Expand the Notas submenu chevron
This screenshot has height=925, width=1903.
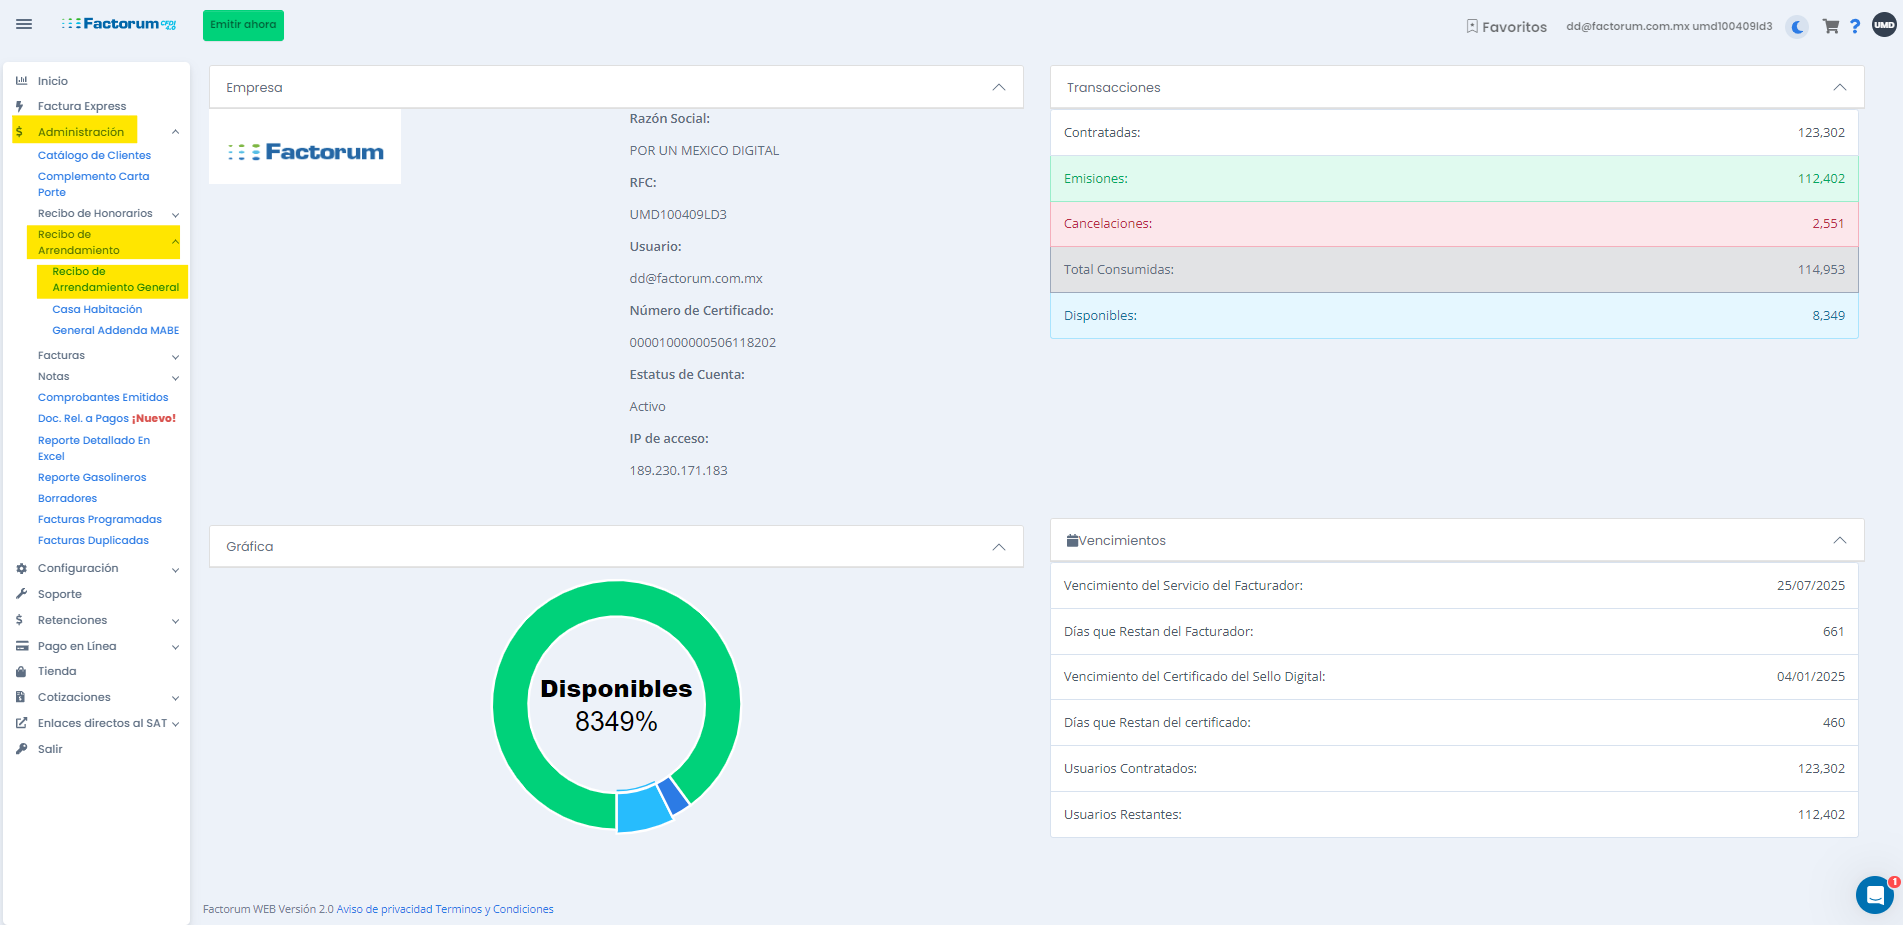(175, 377)
